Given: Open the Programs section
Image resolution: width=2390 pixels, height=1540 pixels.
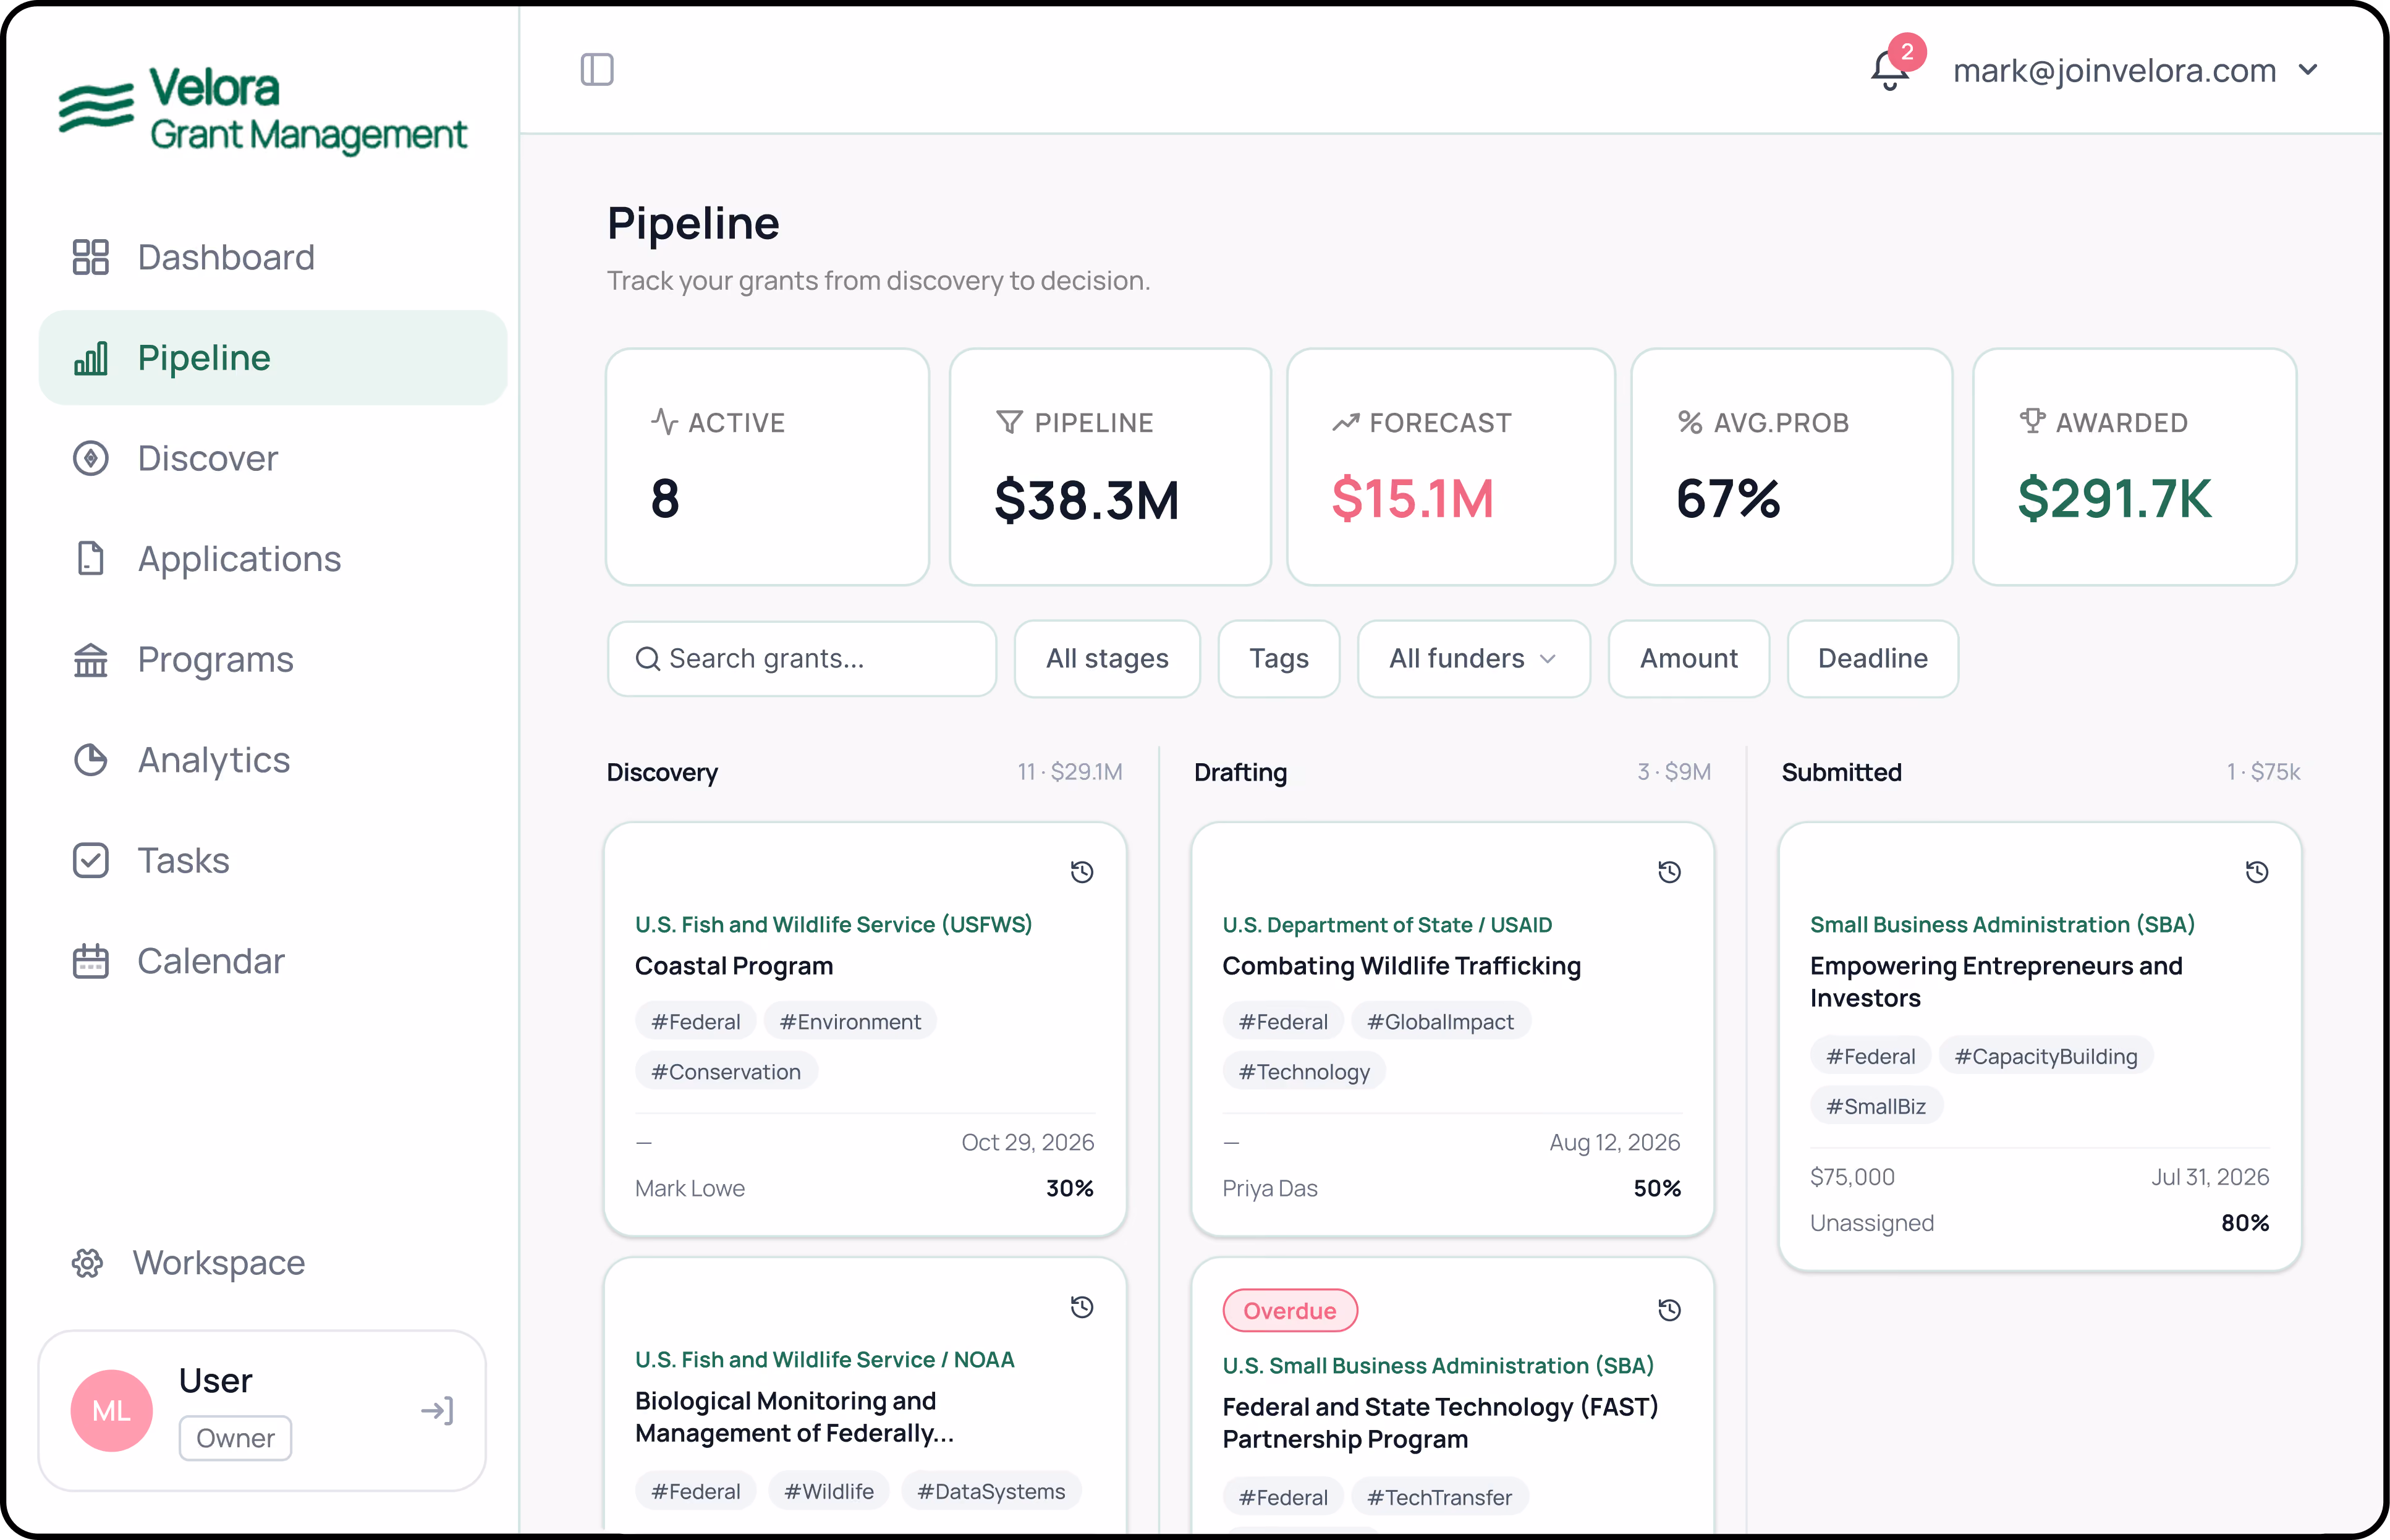Looking at the screenshot, I should pos(272,660).
